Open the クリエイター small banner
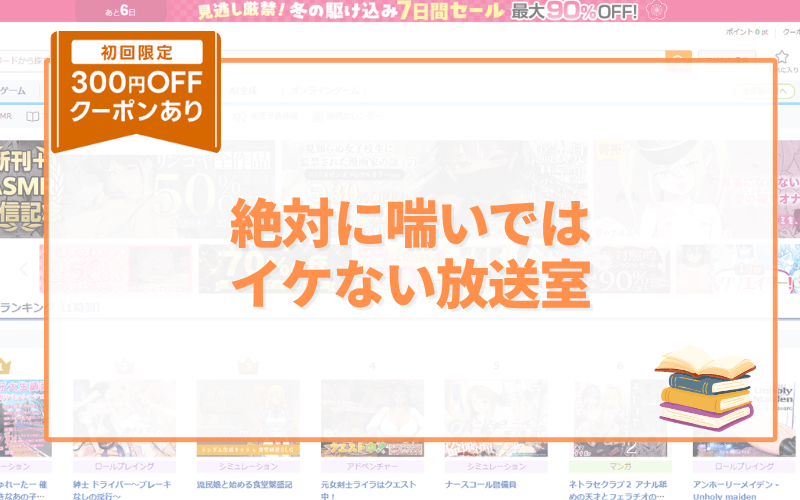The image size is (800, 500). (x=738, y=269)
